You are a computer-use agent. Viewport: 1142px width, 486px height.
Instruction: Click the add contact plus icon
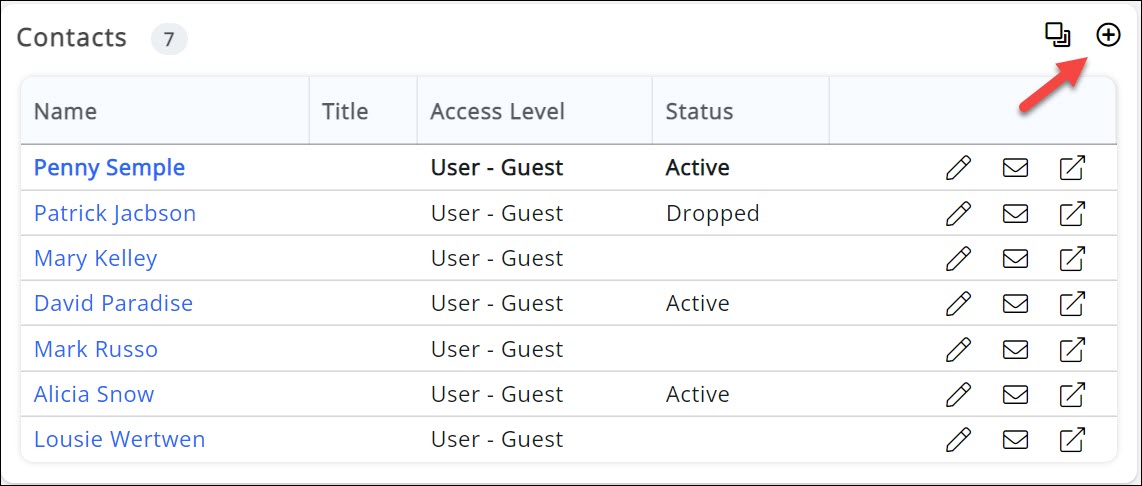click(x=1108, y=35)
